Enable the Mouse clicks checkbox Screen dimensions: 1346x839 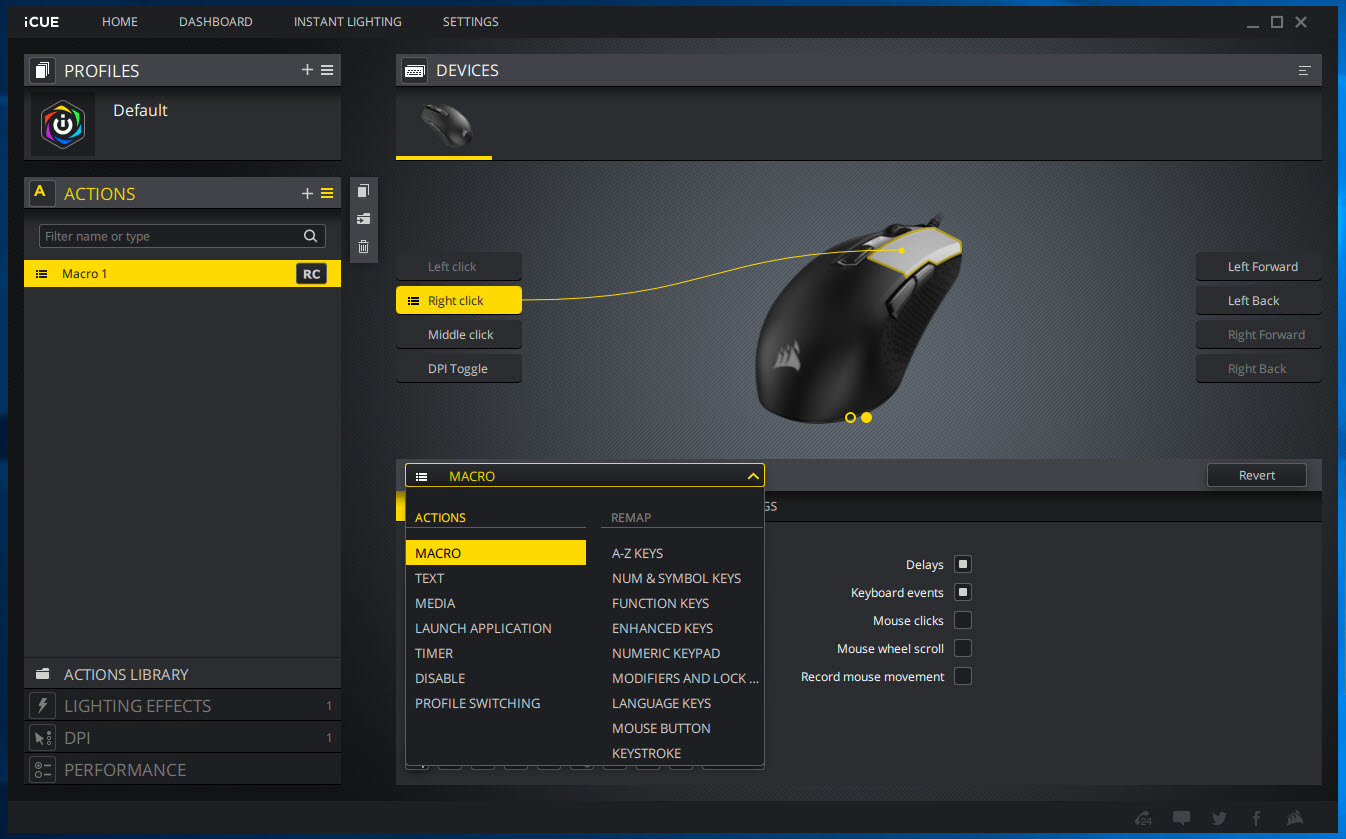click(x=963, y=620)
